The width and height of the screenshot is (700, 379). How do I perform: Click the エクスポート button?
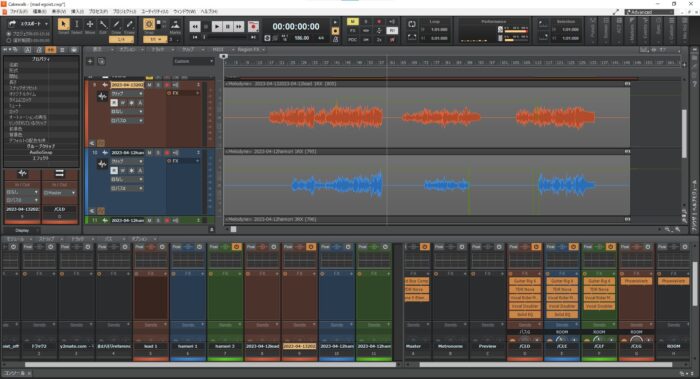(x=25, y=24)
